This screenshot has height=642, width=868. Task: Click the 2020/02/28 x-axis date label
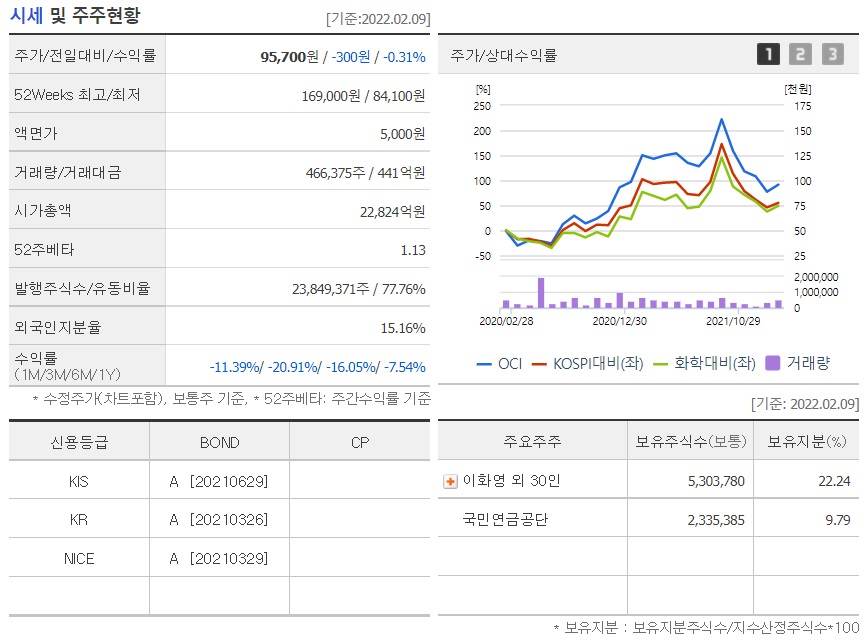pos(506,321)
